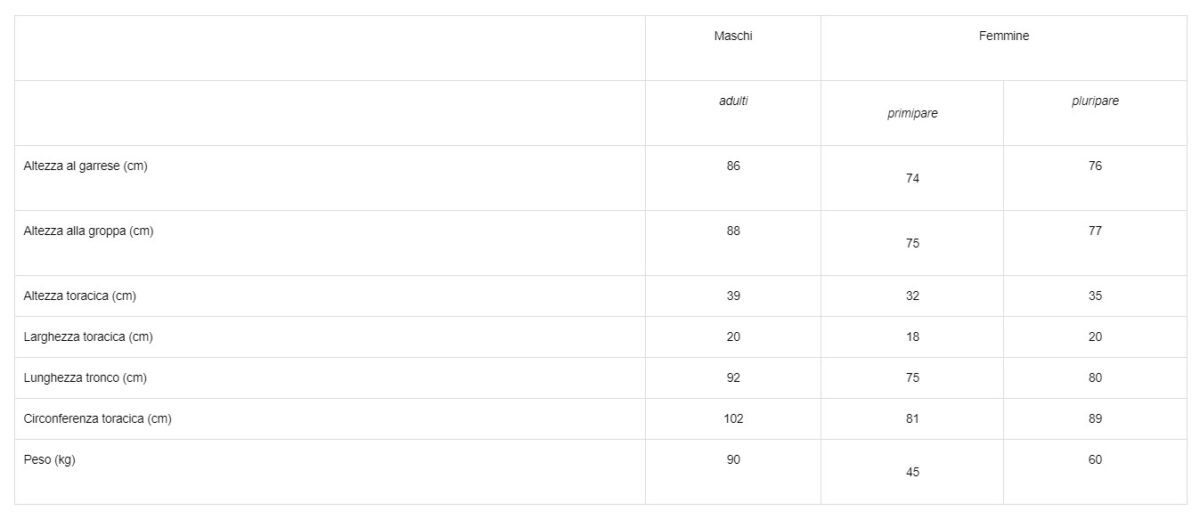The width and height of the screenshot is (1200, 519).
Task: Select the "primipare" subheader cell
Action: [912, 114]
